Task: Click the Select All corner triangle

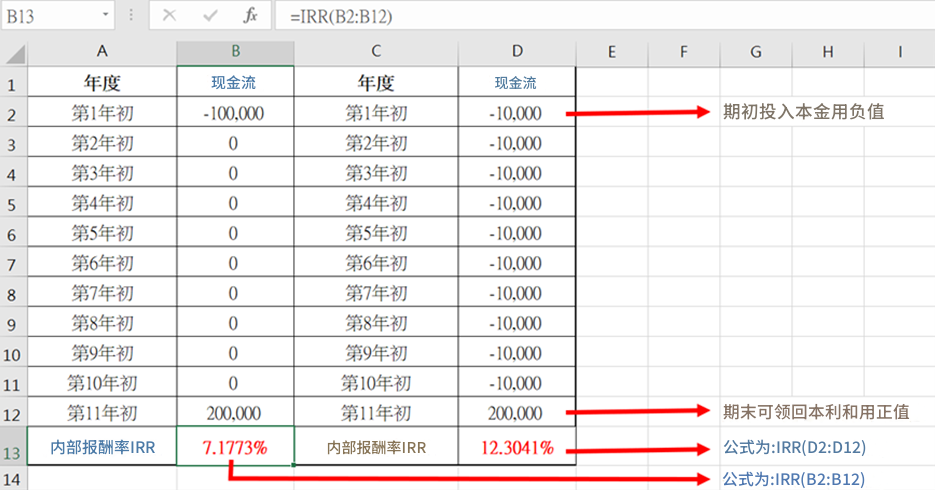Action: pyautogui.click(x=15, y=54)
